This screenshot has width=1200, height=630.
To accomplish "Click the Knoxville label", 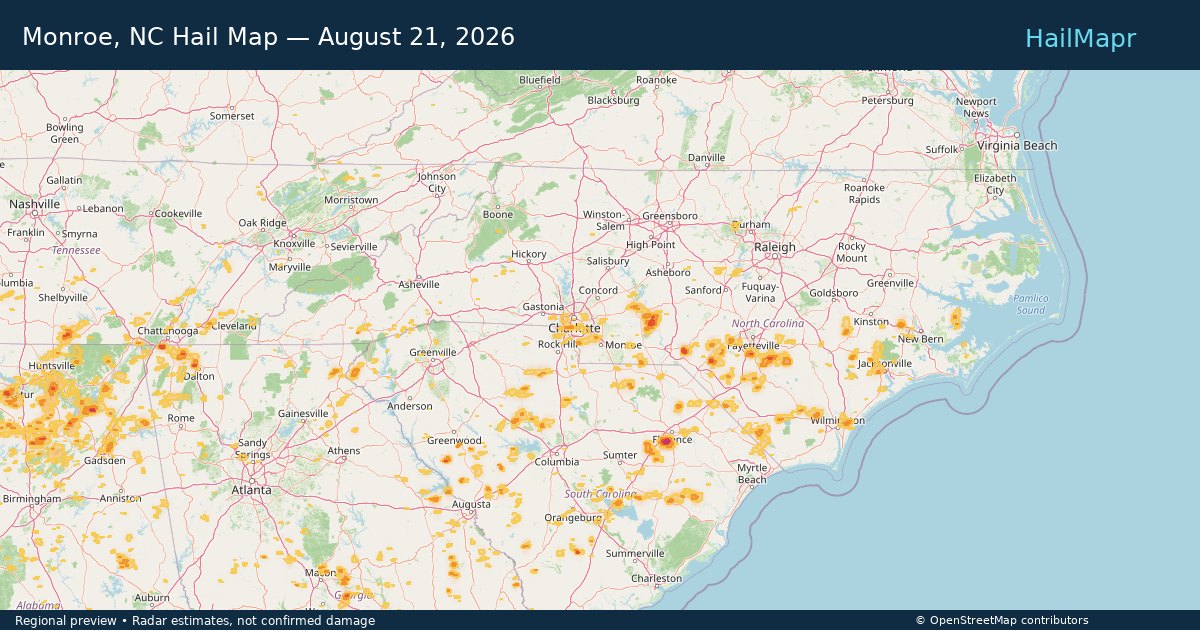I will pos(294,244).
